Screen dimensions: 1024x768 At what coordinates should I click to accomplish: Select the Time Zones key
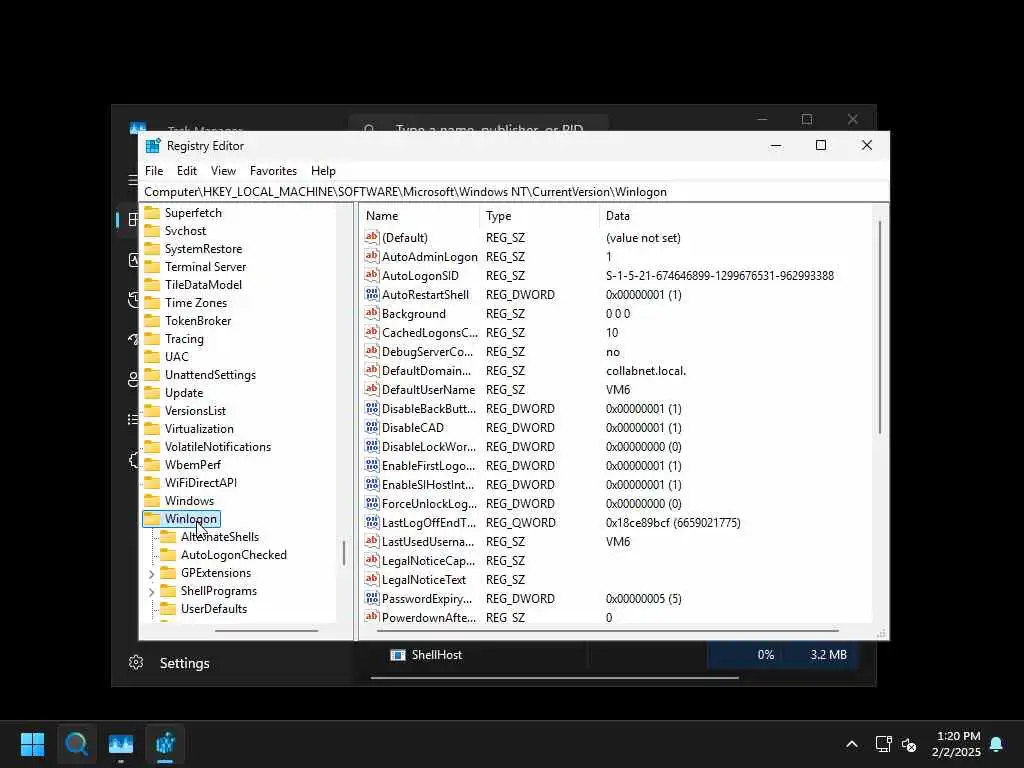(196, 302)
